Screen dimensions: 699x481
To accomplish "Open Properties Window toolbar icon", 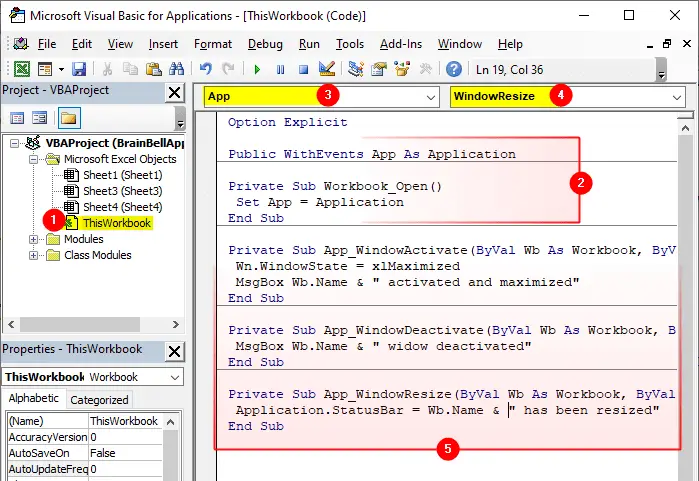I will (379, 69).
